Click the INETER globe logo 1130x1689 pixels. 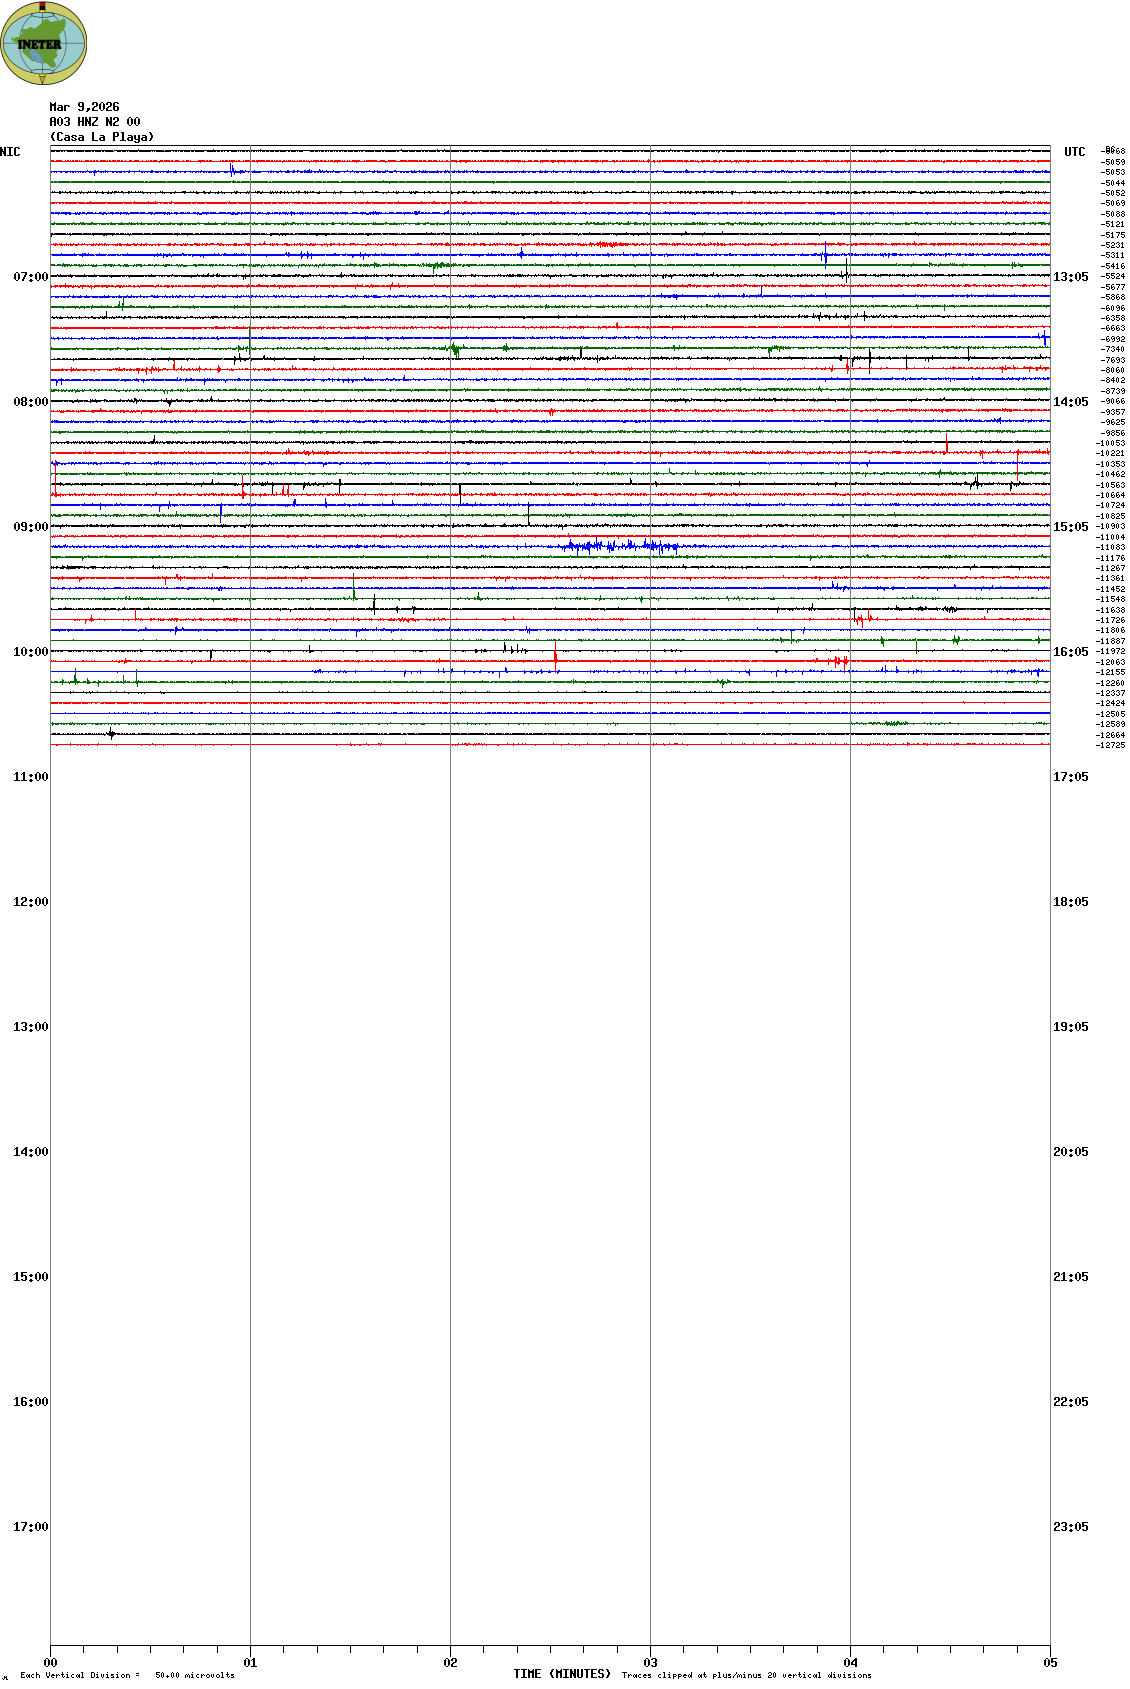(x=43, y=44)
